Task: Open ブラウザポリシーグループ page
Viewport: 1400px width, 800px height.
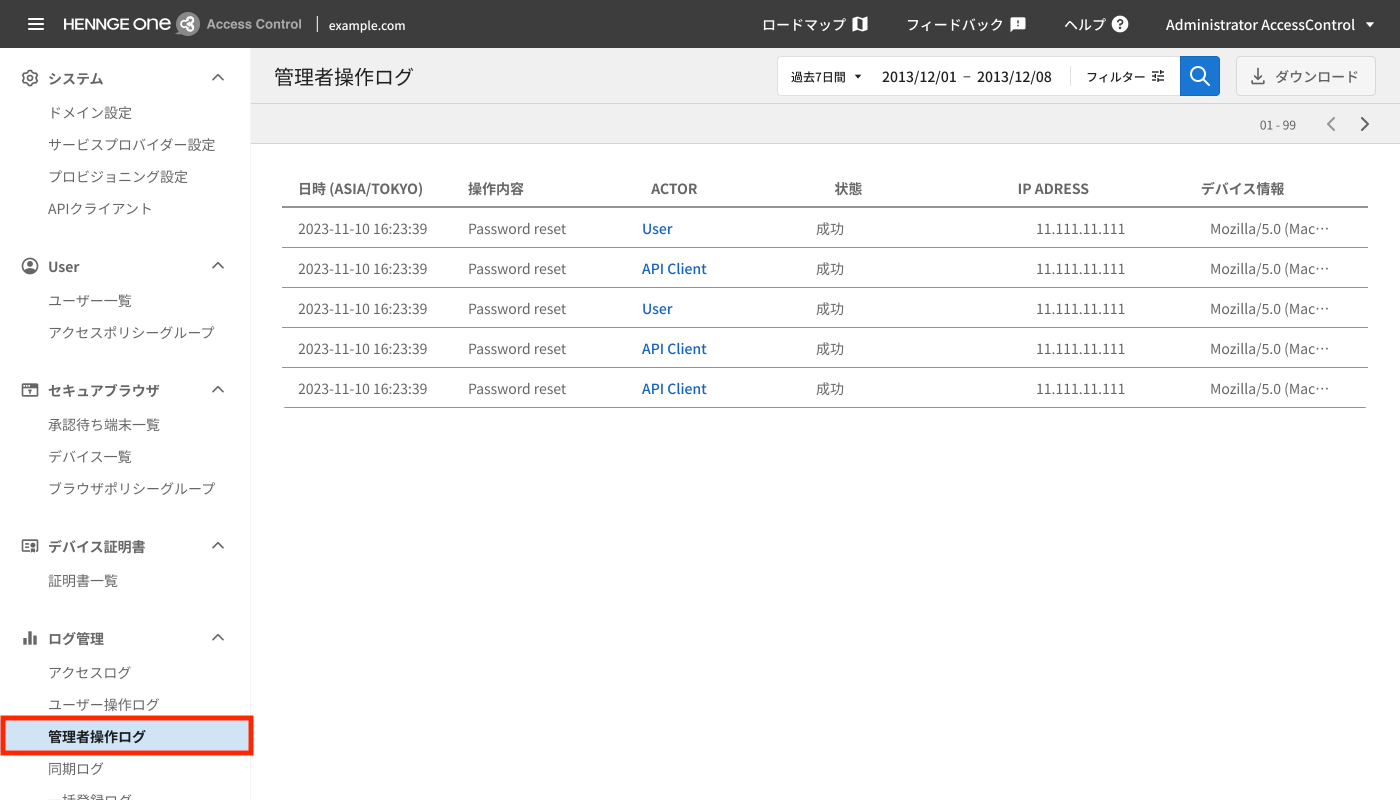Action: pos(132,489)
